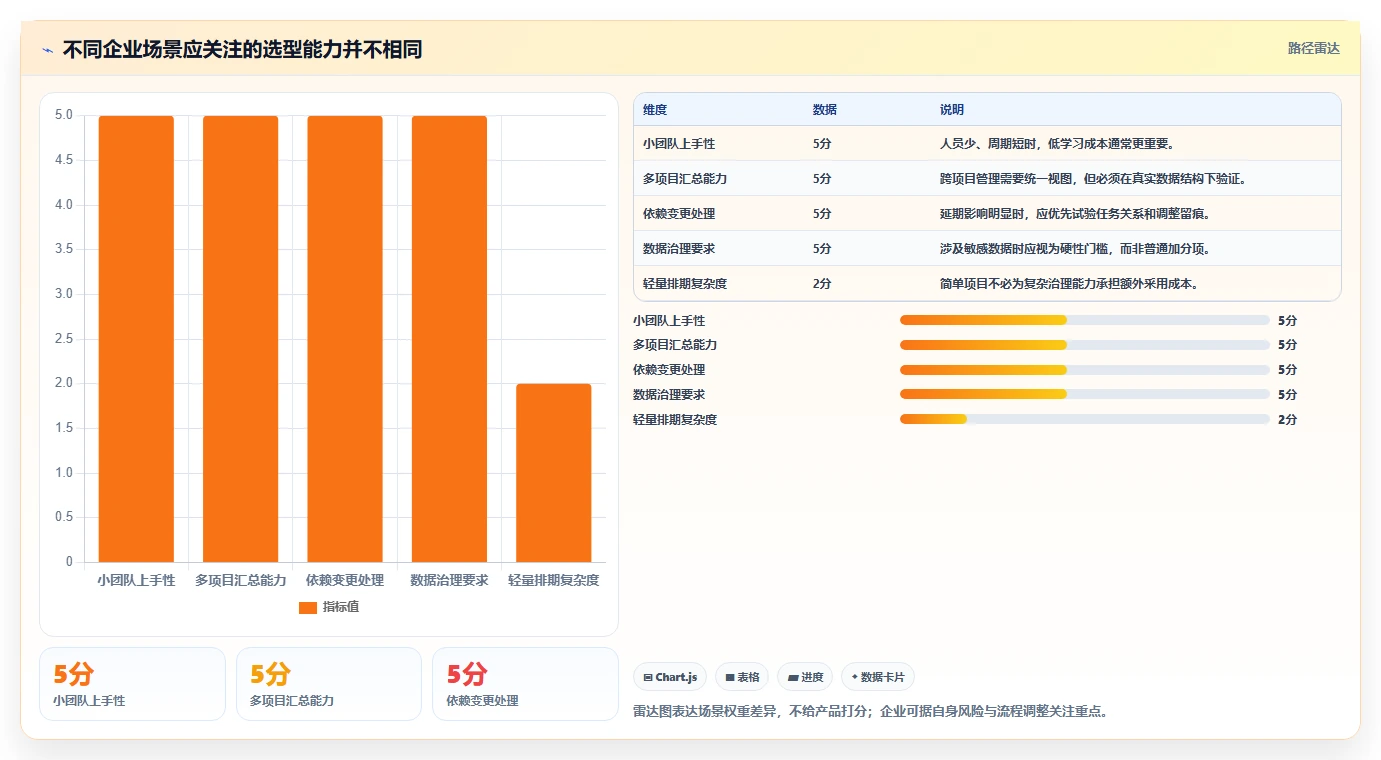Screen dimensions: 1381x760
Task: Select the Chart.js tag chip
Action: point(670,677)
